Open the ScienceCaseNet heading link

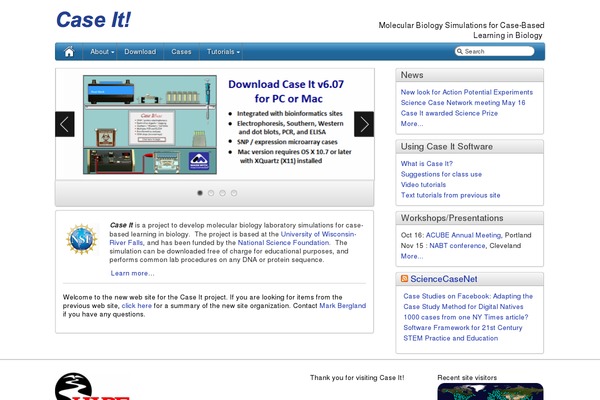pyautogui.click(x=444, y=279)
